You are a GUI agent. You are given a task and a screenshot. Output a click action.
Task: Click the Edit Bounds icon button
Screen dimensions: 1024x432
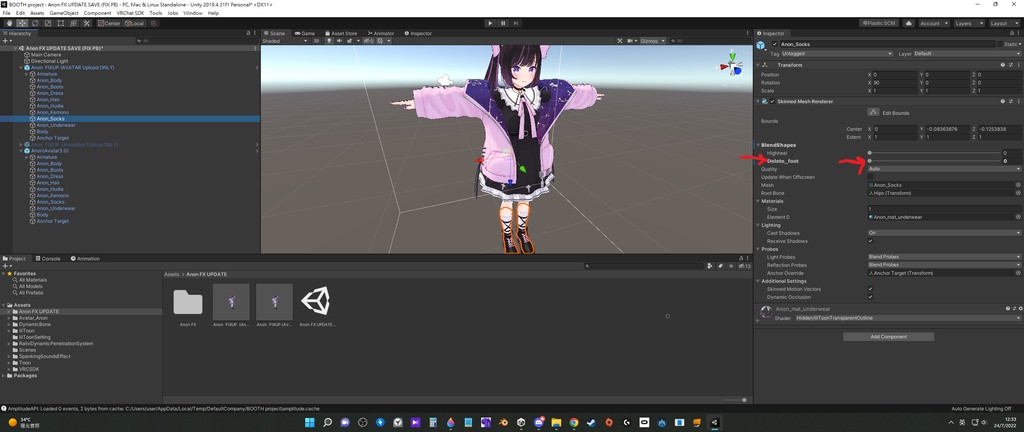tap(873, 112)
